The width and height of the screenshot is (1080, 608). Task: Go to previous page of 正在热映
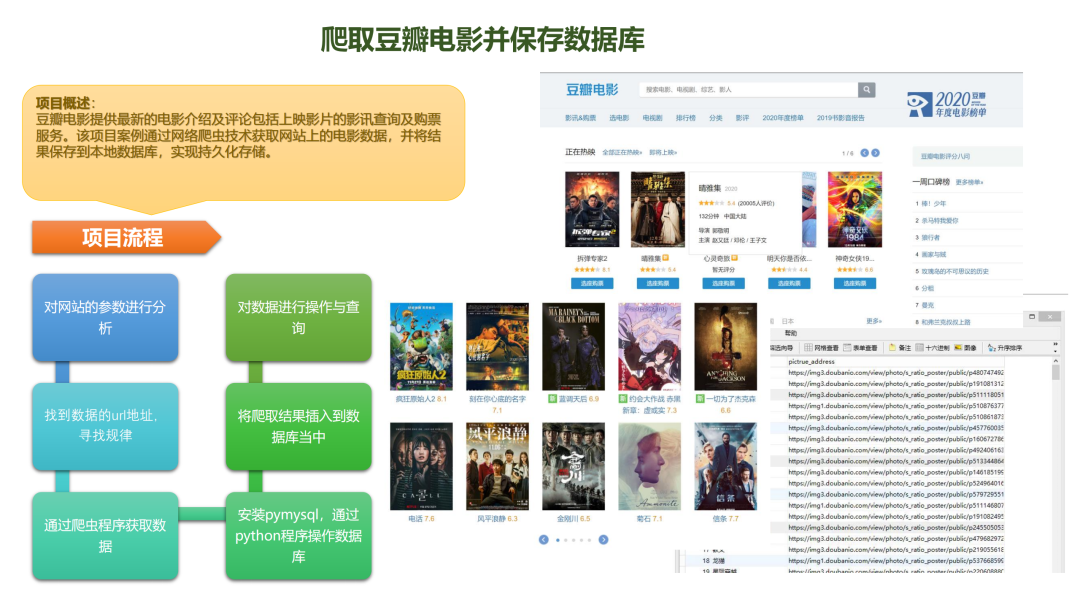pos(864,153)
